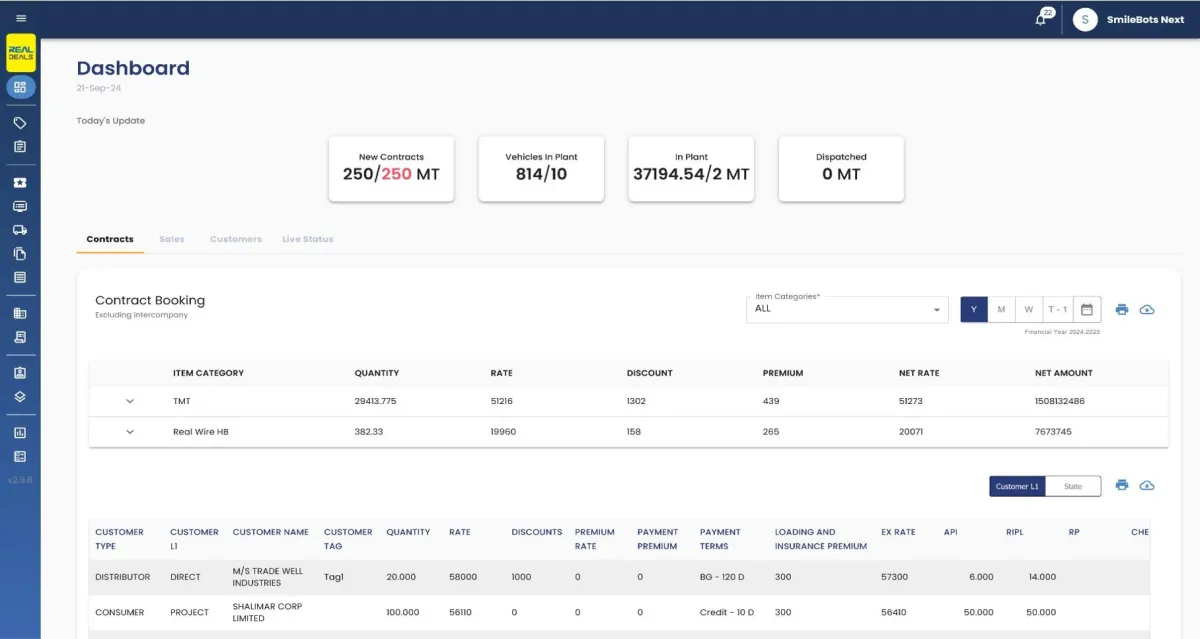
Task: Open the notifications bell icon
Action: pyautogui.click(x=1041, y=19)
